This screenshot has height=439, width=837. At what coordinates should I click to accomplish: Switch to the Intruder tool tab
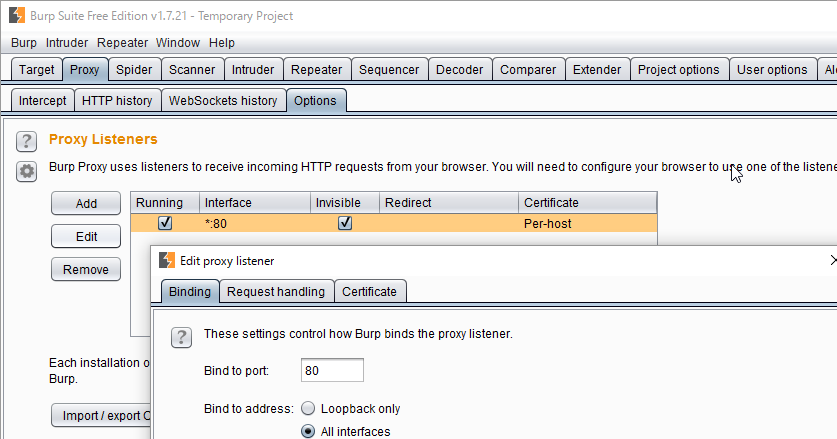pos(253,69)
